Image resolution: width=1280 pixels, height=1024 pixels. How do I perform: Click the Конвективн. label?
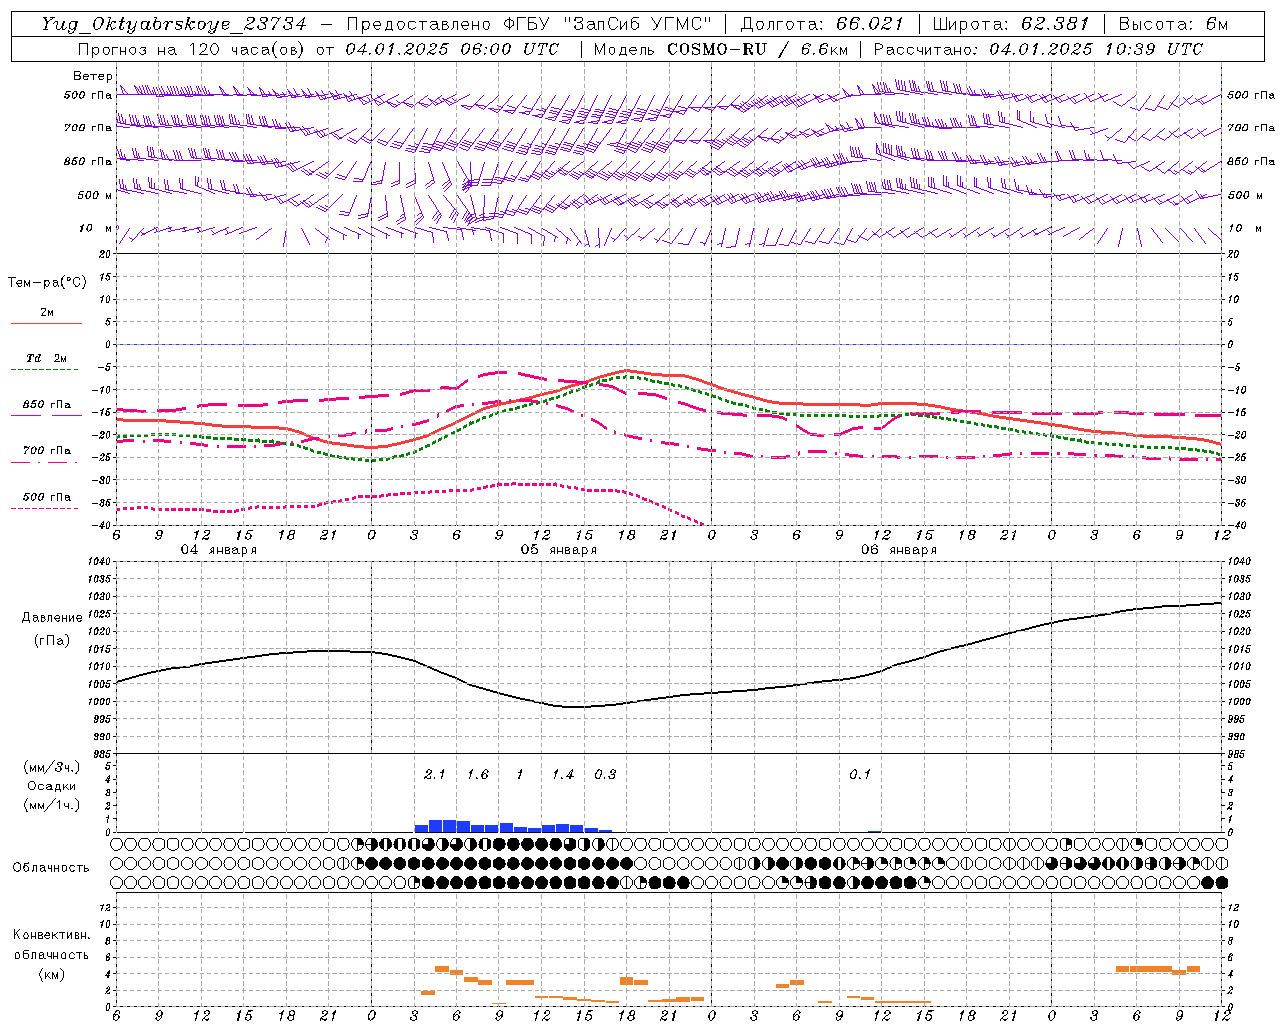(x=51, y=935)
